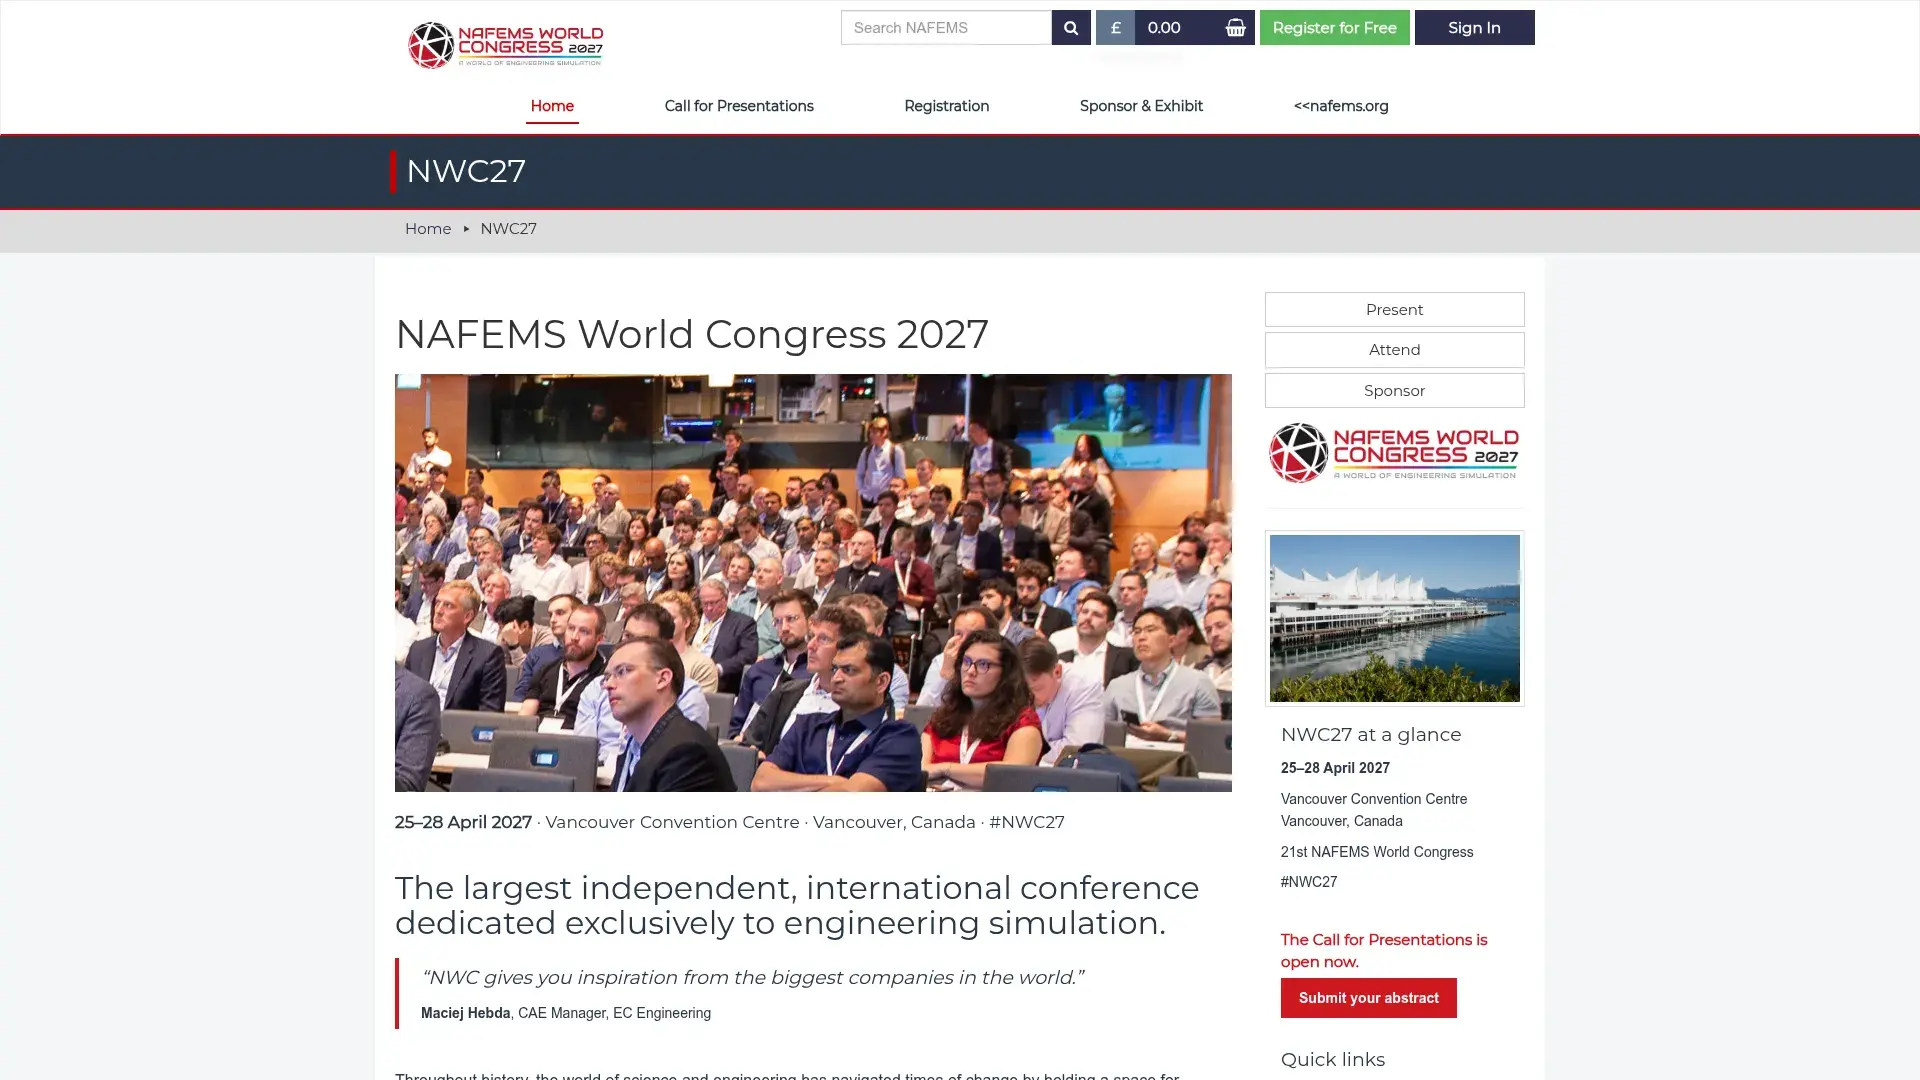Click the 'Quick links' heading
The height and width of the screenshot is (1080, 1920).
click(x=1333, y=1060)
